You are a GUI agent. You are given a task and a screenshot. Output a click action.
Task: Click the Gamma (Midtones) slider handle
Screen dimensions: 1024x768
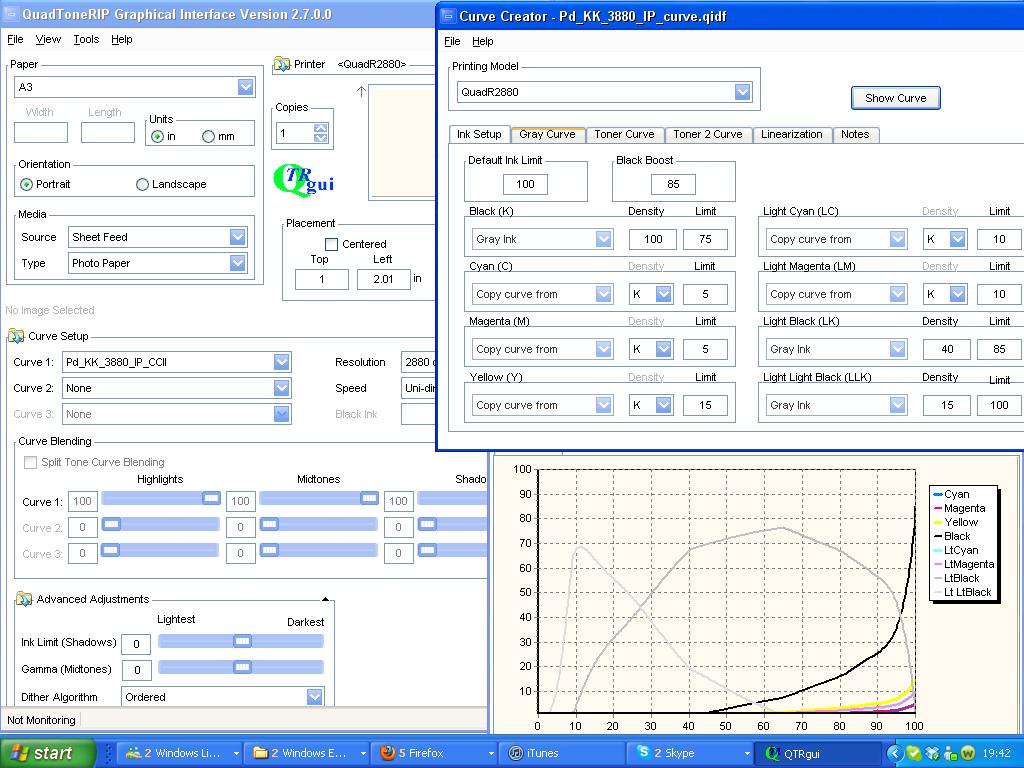(242, 667)
